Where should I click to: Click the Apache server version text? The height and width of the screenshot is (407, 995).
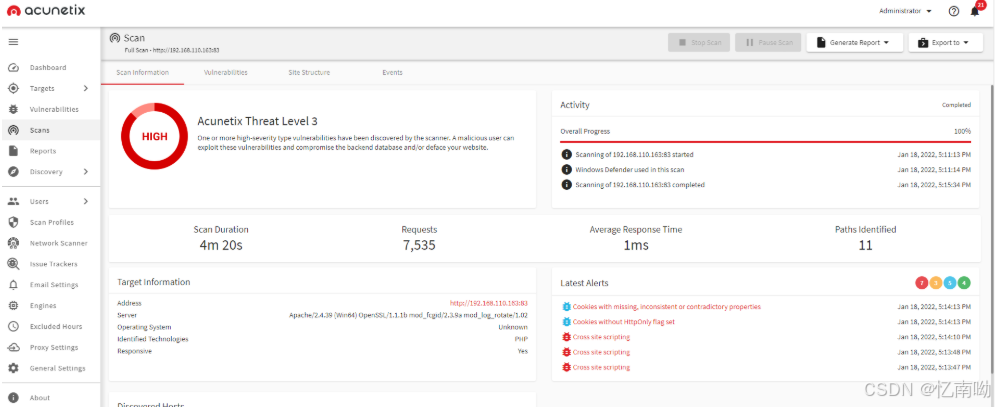pyautogui.click(x=408, y=315)
